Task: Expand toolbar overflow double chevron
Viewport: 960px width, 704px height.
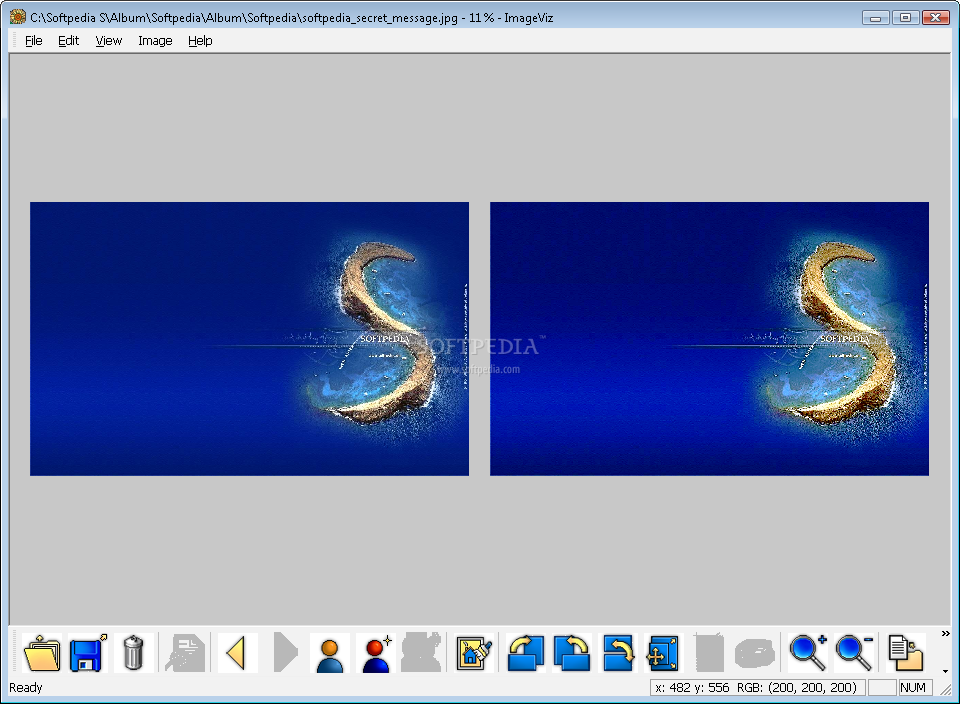Action: pyautogui.click(x=945, y=634)
